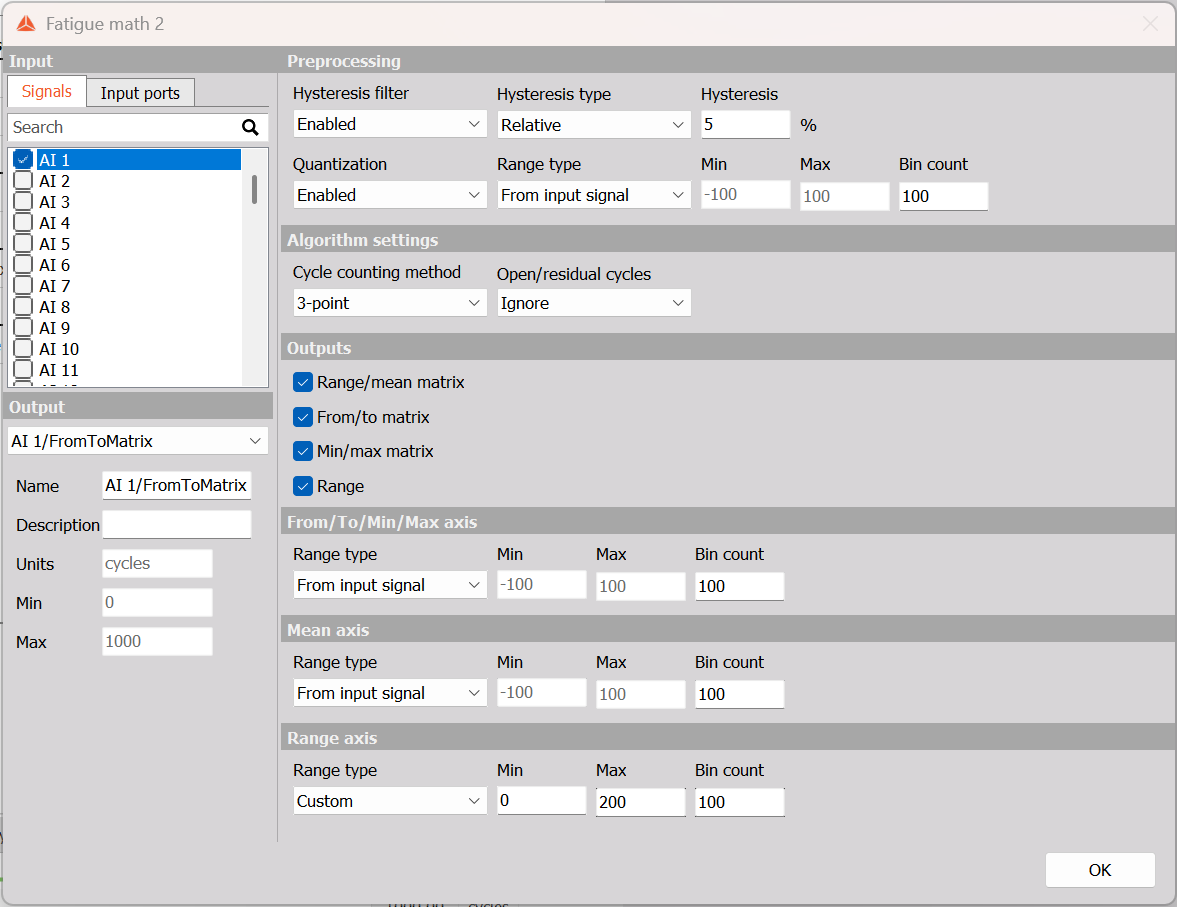
Task: Toggle Min/max matrix output
Action: coord(303,451)
